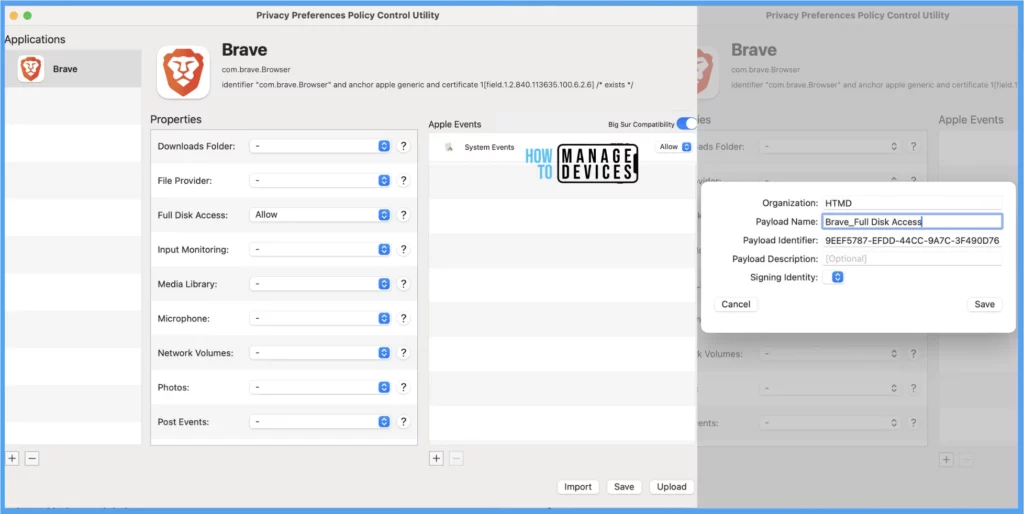Remove the application with the minus button under Applications
Screen dimensions: 1024x514
coord(32,458)
